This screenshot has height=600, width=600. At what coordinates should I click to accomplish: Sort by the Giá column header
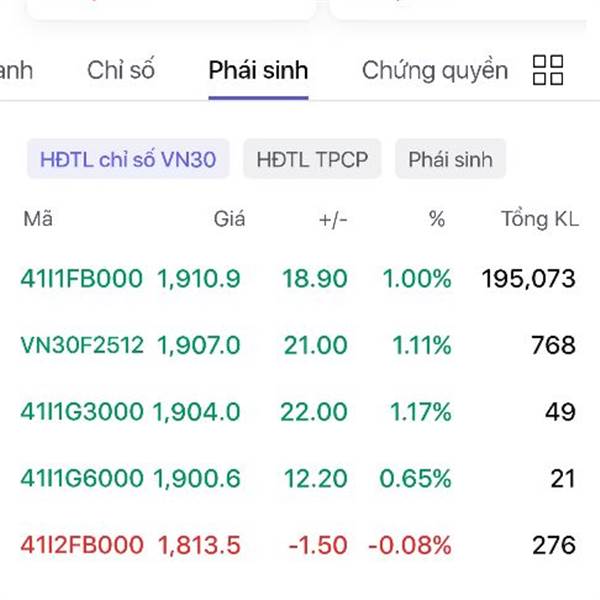[229, 219]
